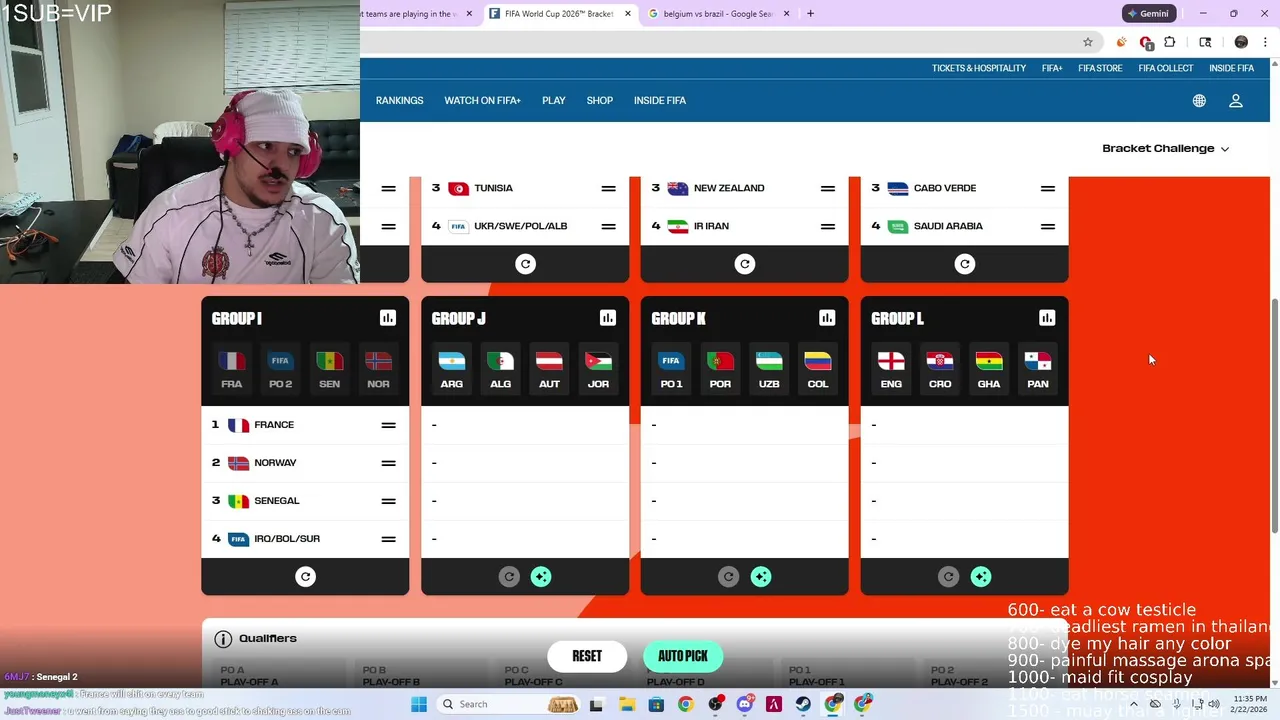Screen dimensions: 1280x720
Task: Grab the Norway row reorder handle
Action: tap(388, 463)
